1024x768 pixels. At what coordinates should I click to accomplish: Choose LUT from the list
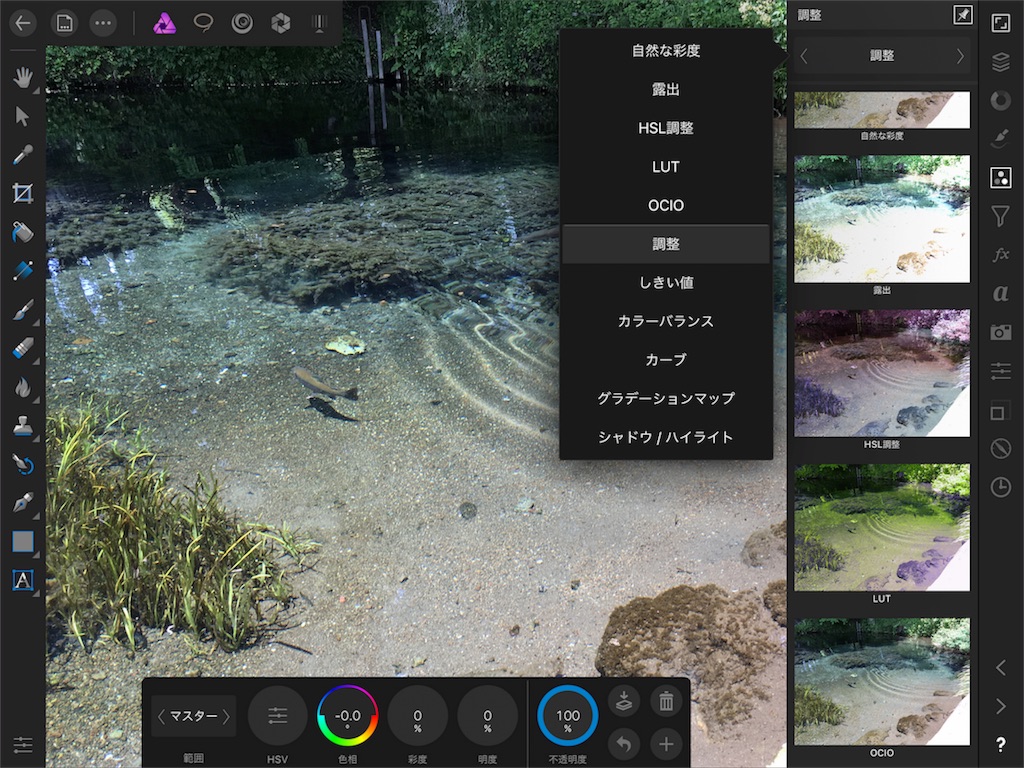(666, 167)
